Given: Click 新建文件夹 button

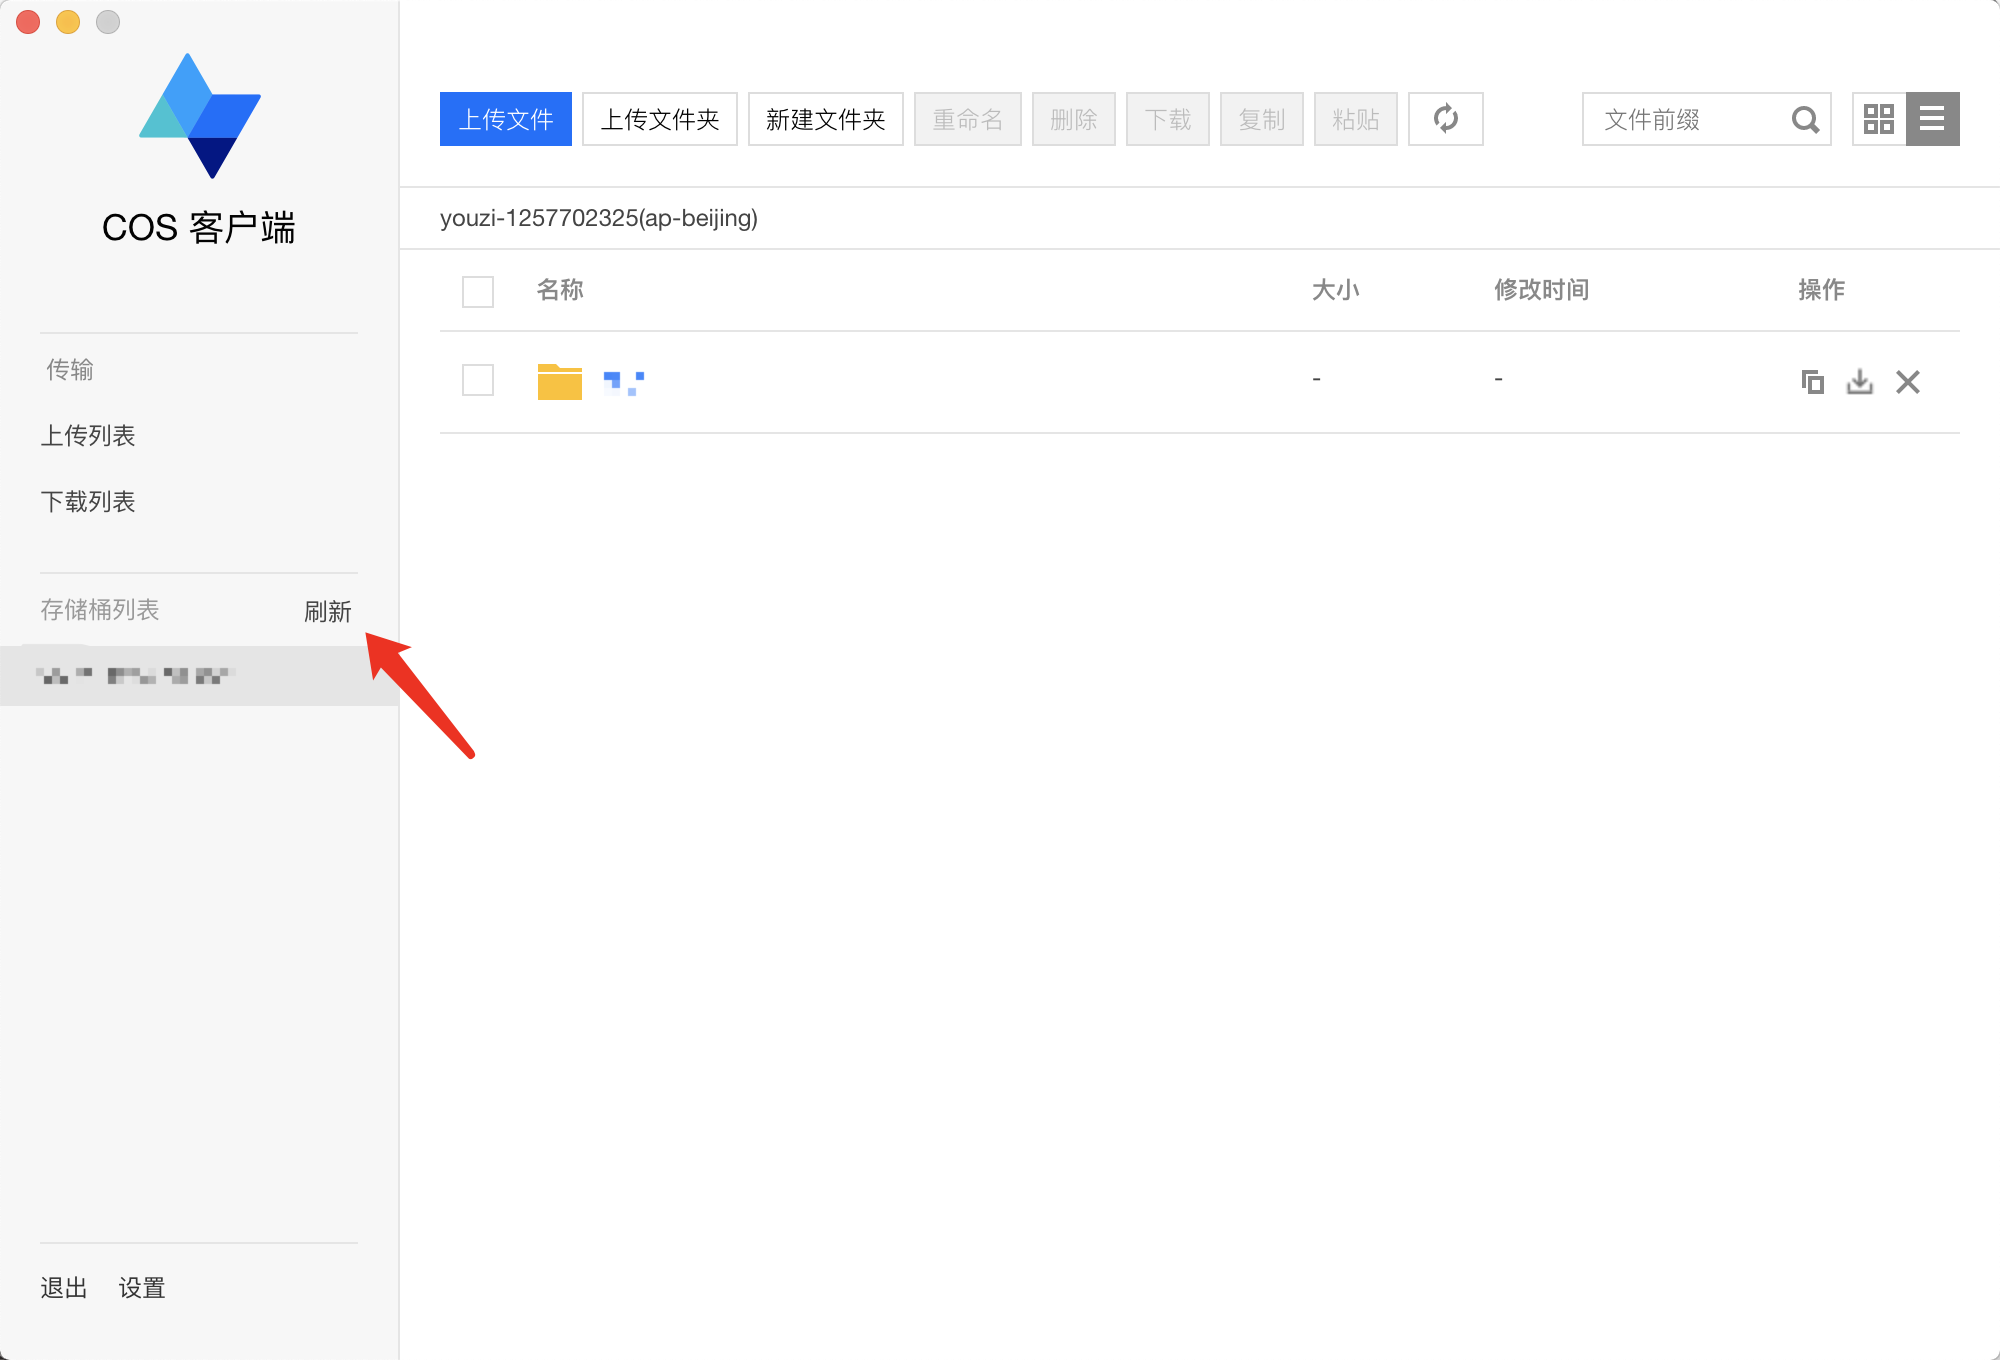Looking at the screenshot, I should 825,119.
